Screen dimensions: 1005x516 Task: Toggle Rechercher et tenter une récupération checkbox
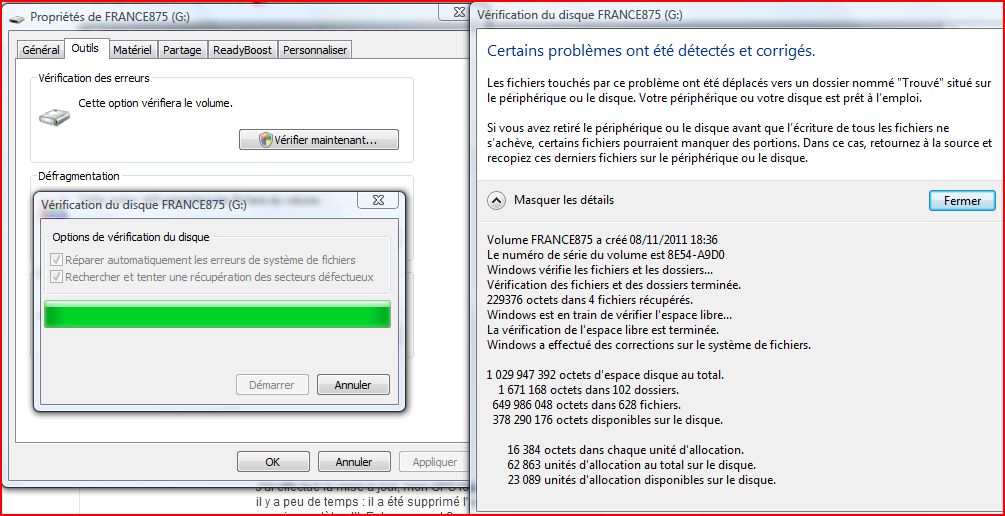tap(56, 277)
